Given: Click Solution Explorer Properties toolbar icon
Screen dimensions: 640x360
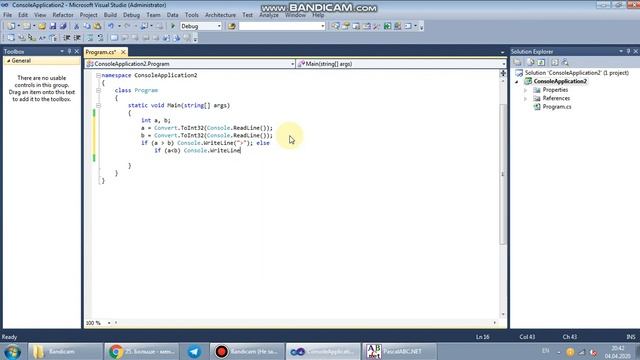Looking at the screenshot, I should point(518,62).
